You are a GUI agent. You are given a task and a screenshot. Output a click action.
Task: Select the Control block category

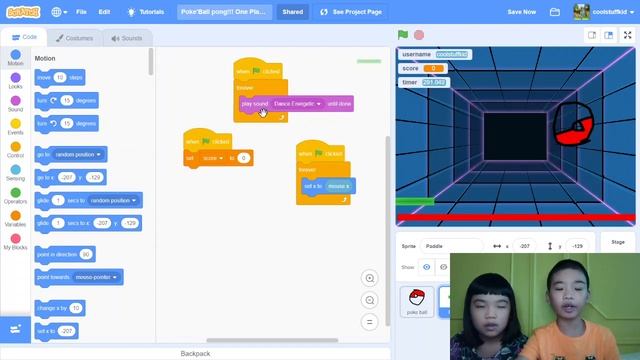coord(16,150)
